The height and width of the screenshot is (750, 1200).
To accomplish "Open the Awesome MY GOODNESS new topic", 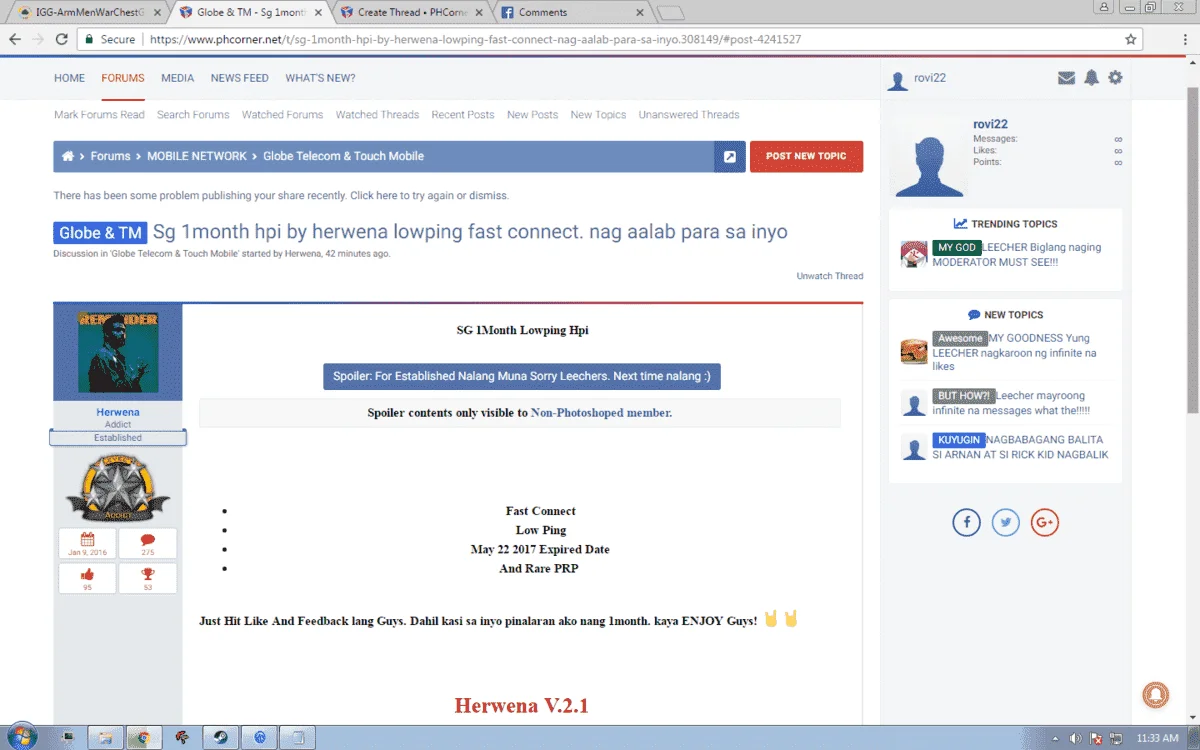I will [x=1014, y=352].
